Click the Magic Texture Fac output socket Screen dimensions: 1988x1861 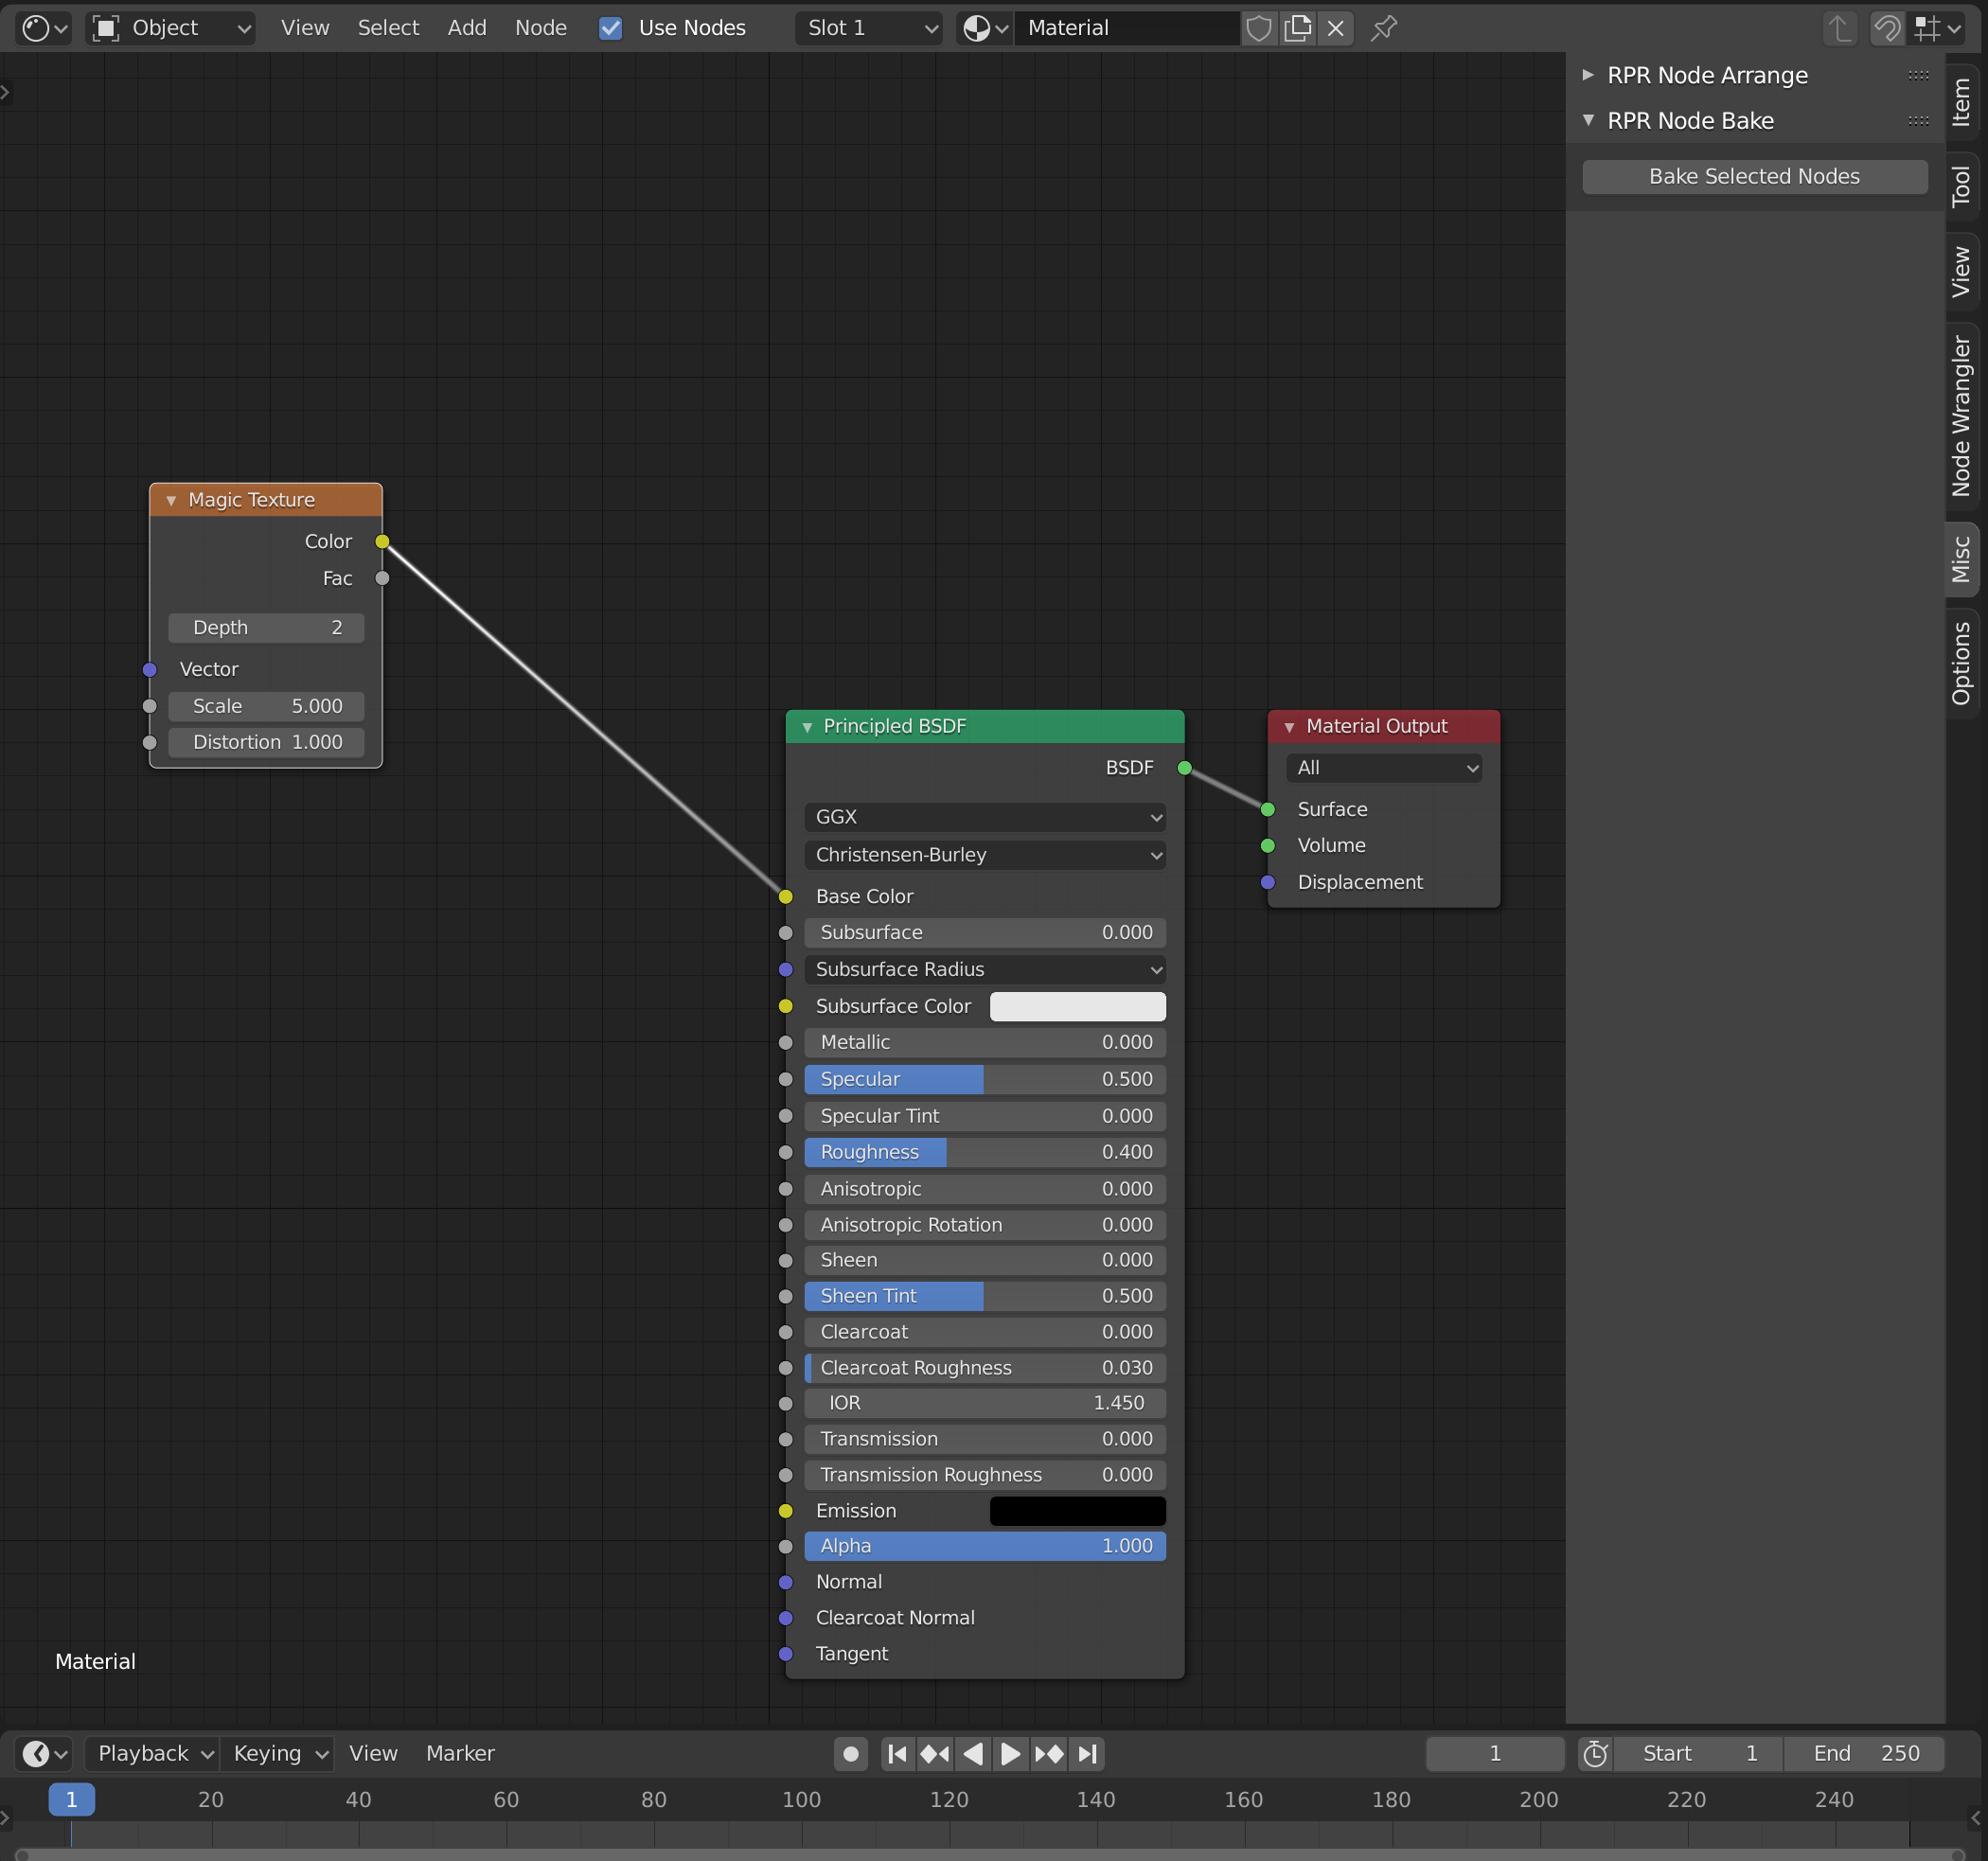click(x=382, y=578)
